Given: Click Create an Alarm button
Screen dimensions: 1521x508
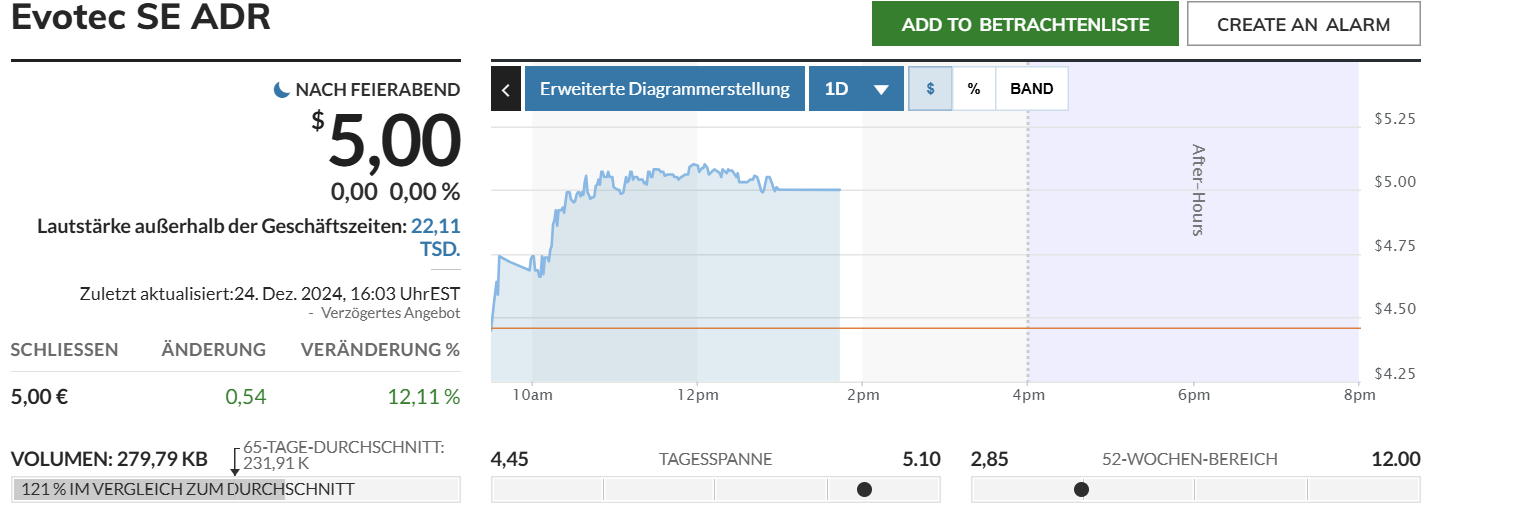Looking at the screenshot, I should [1303, 24].
